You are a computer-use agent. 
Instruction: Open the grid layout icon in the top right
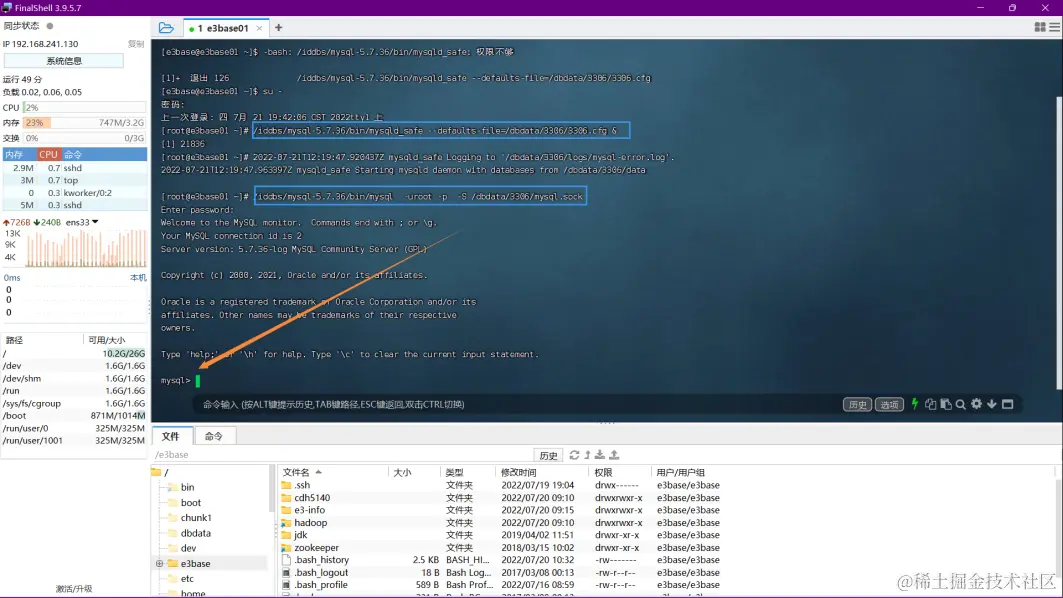[x=1040, y=27]
